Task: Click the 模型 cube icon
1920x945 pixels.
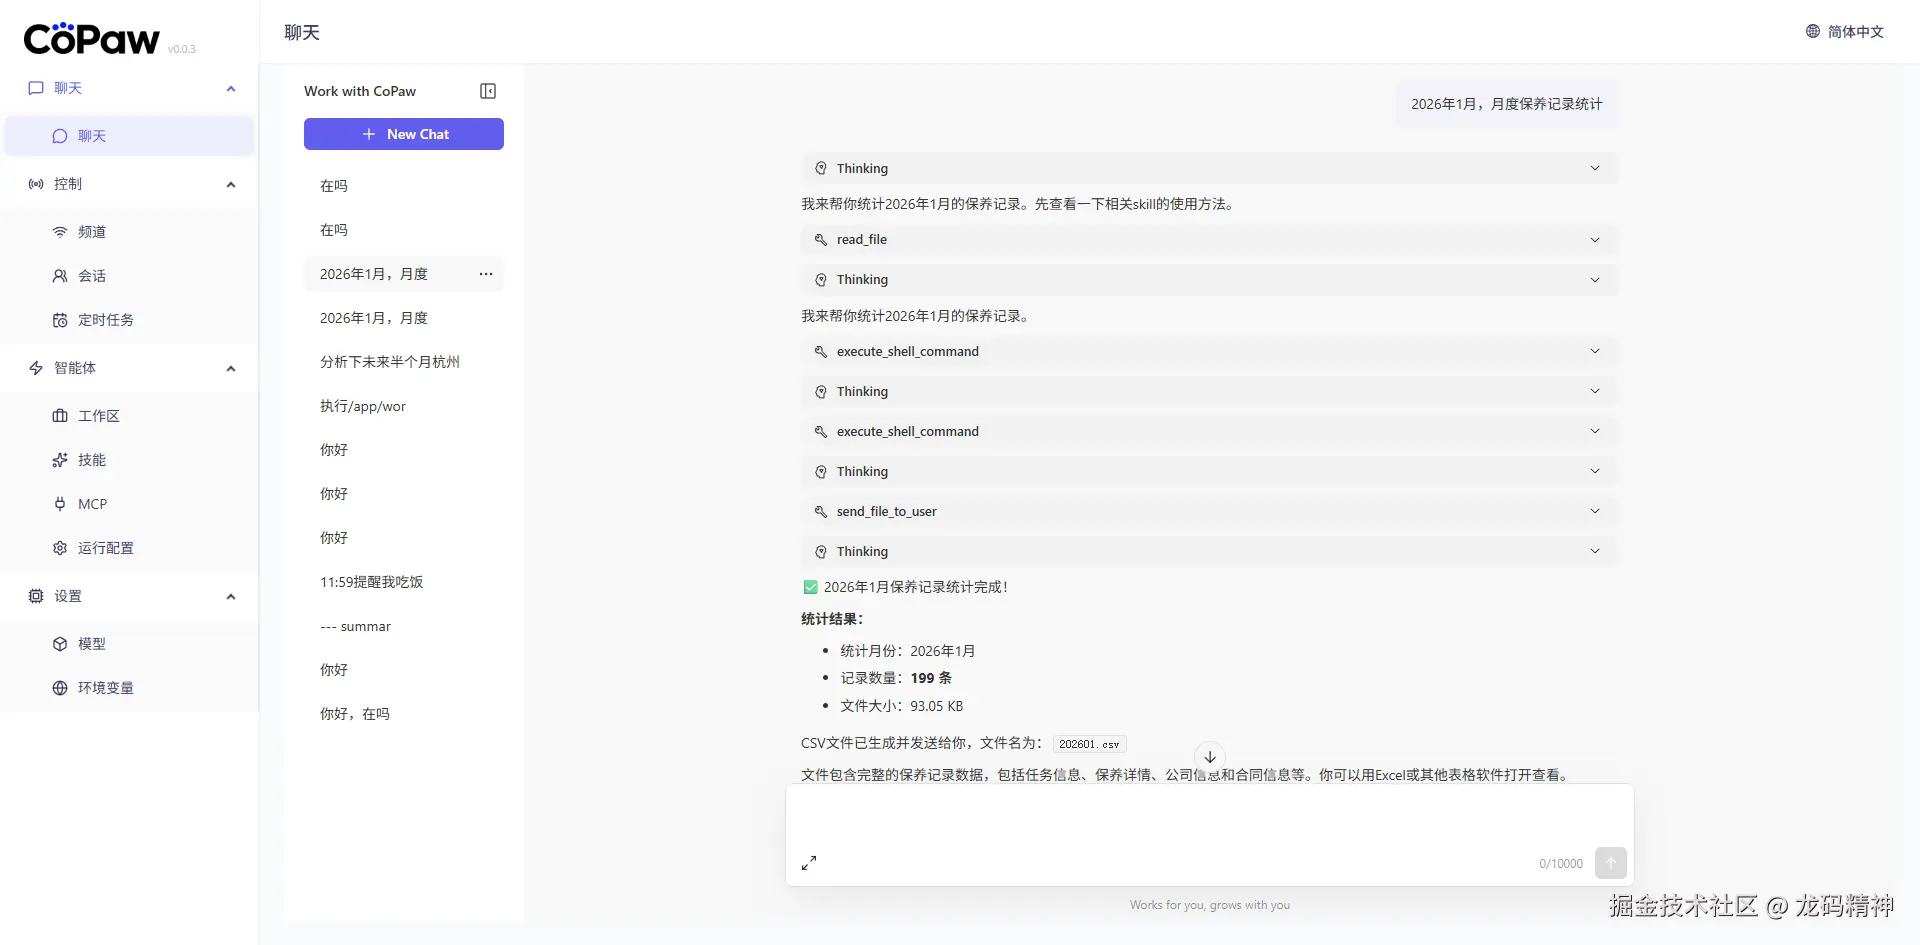Action: 60,644
